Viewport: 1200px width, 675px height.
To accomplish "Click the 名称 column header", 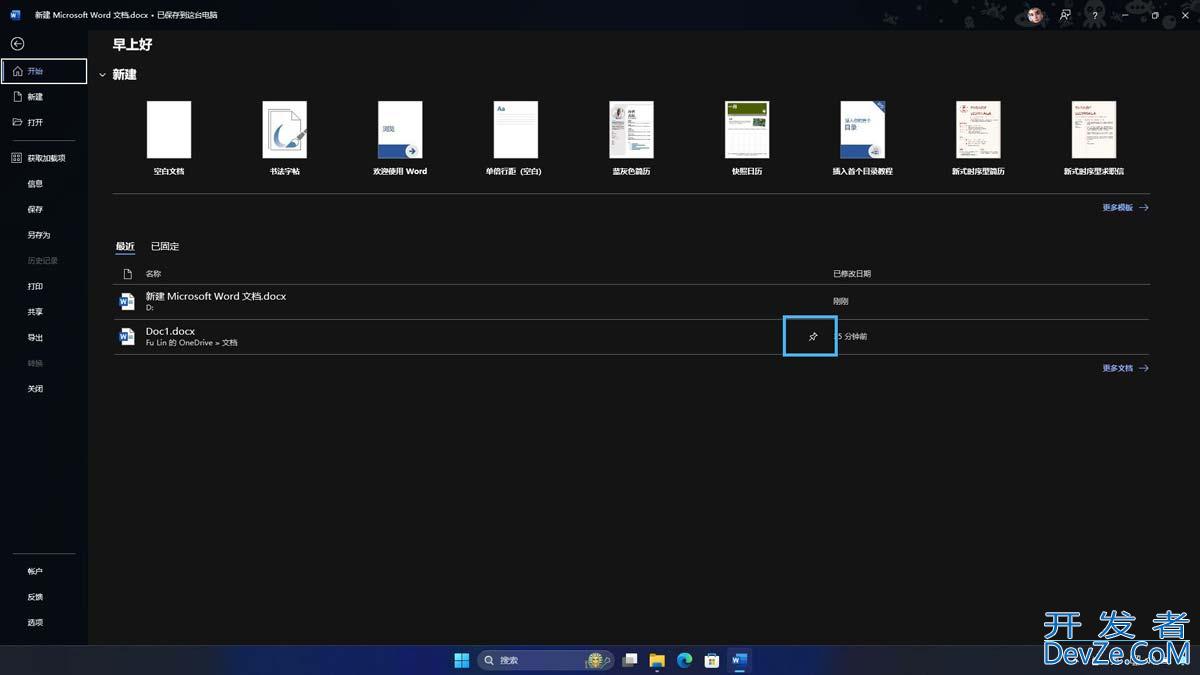I will (153, 274).
